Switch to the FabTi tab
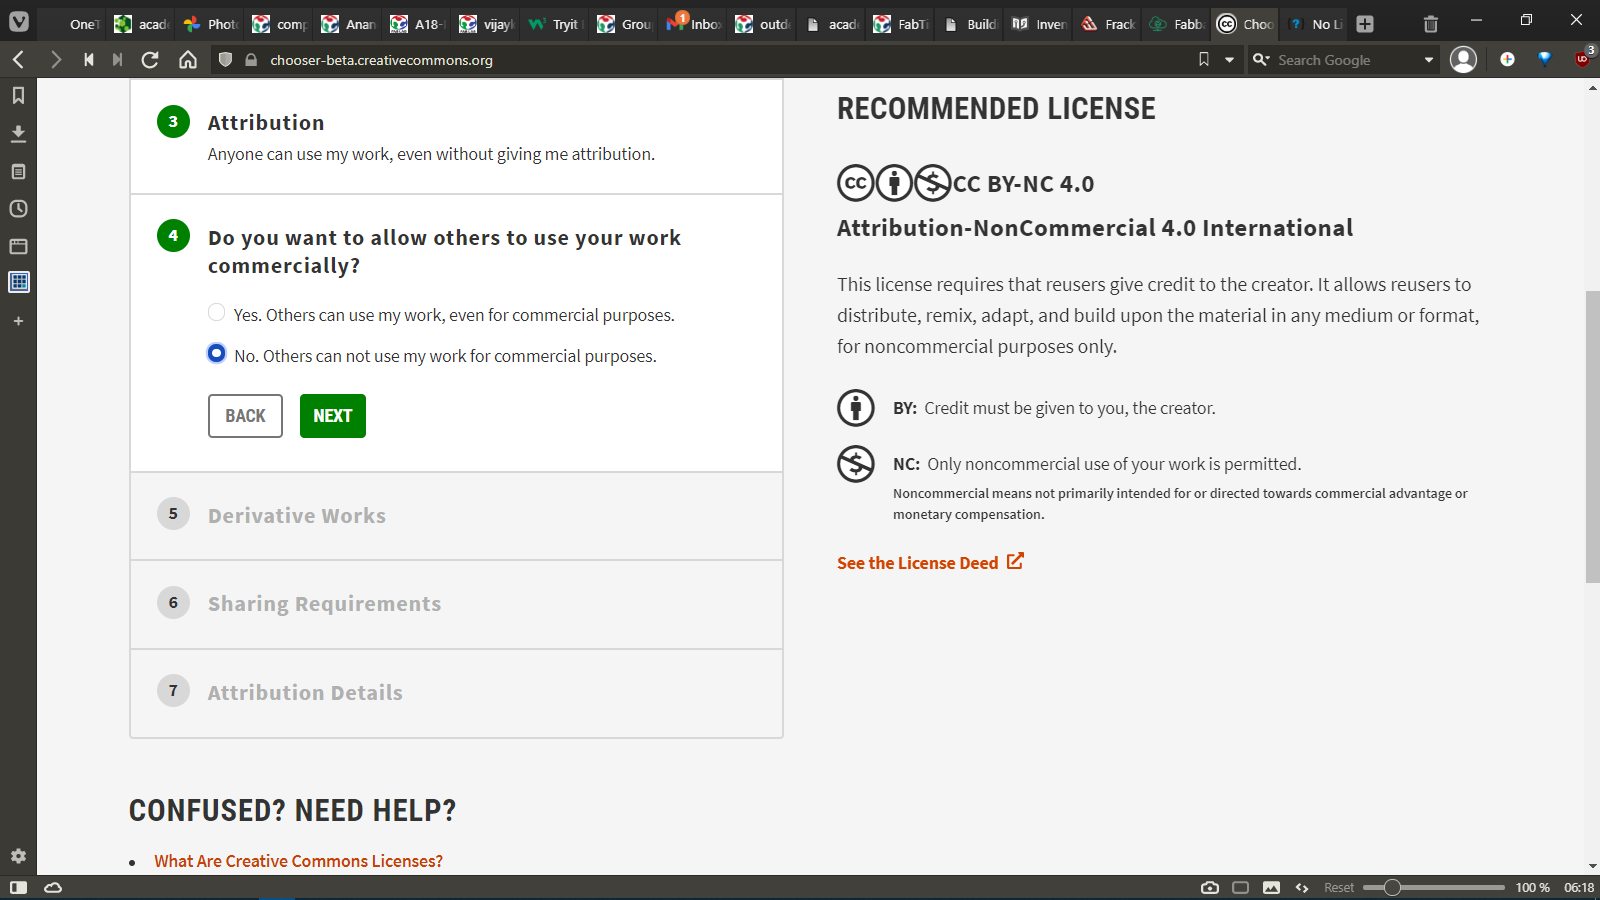 900,24
